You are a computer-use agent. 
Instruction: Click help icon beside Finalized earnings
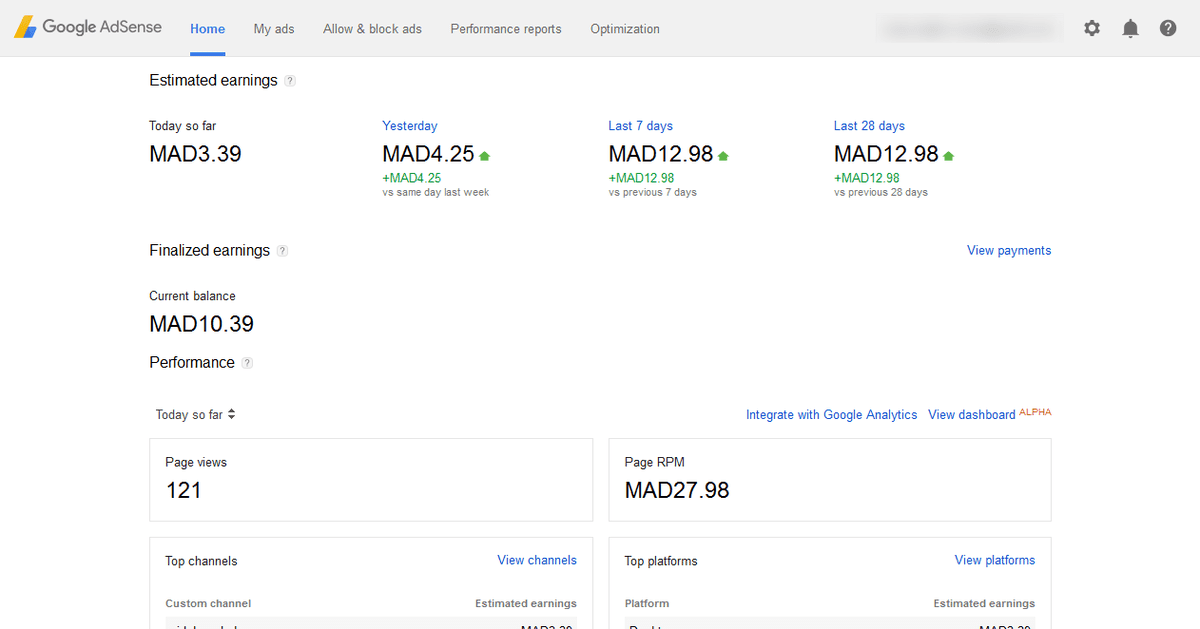tap(282, 251)
